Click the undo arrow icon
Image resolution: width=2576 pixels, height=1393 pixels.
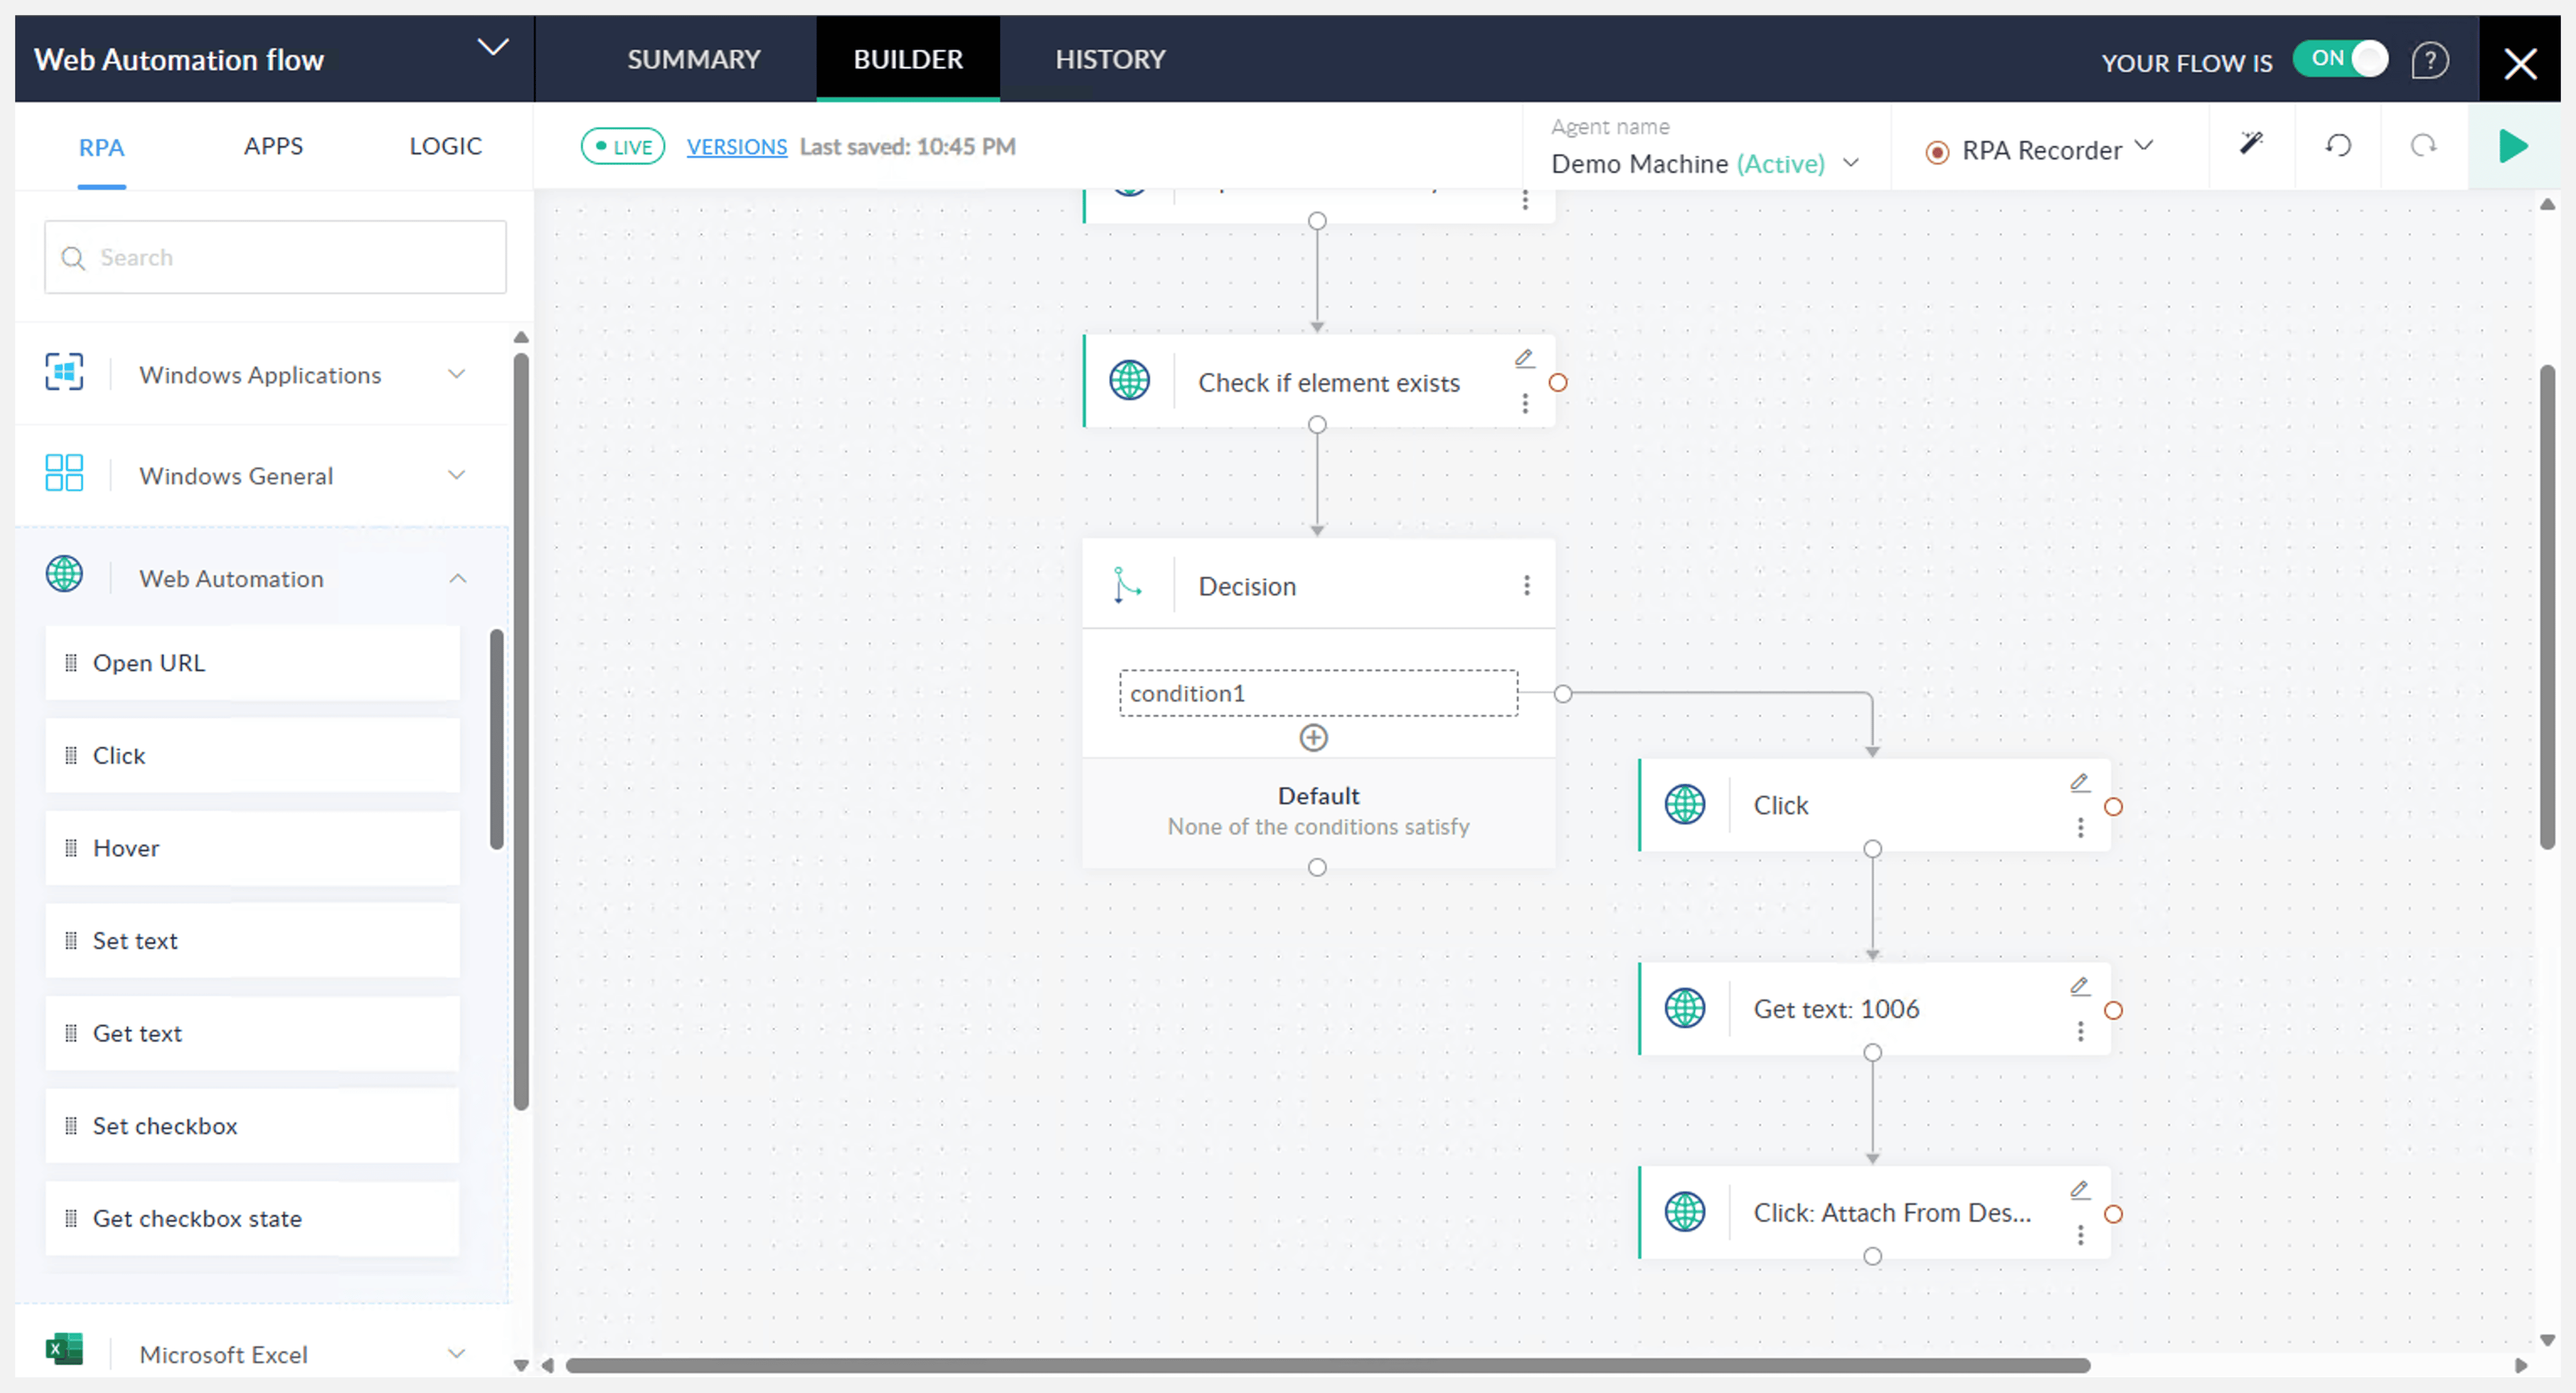click(2337, 146)
